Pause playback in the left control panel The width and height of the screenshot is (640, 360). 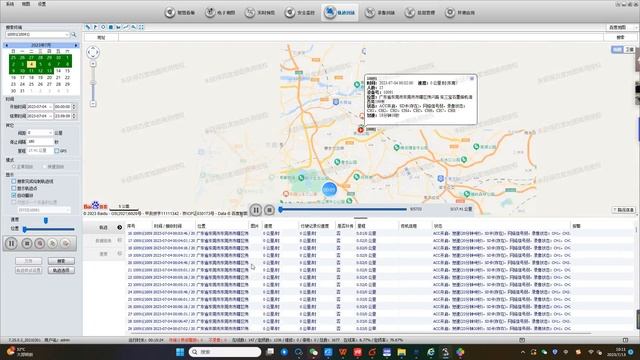point(11,244)
